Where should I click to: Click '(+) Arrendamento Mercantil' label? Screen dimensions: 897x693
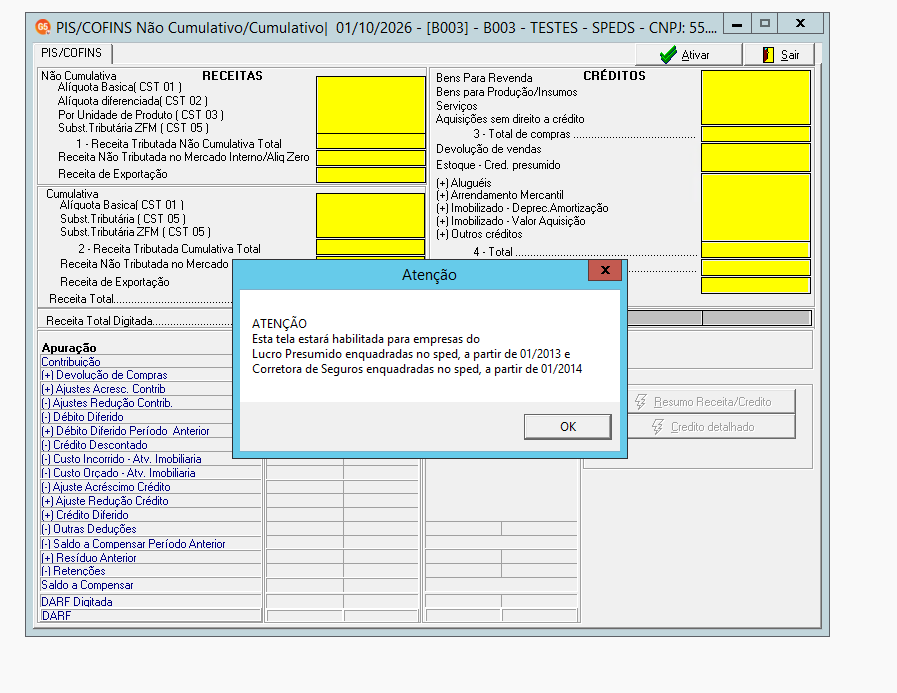pos(499,195)
